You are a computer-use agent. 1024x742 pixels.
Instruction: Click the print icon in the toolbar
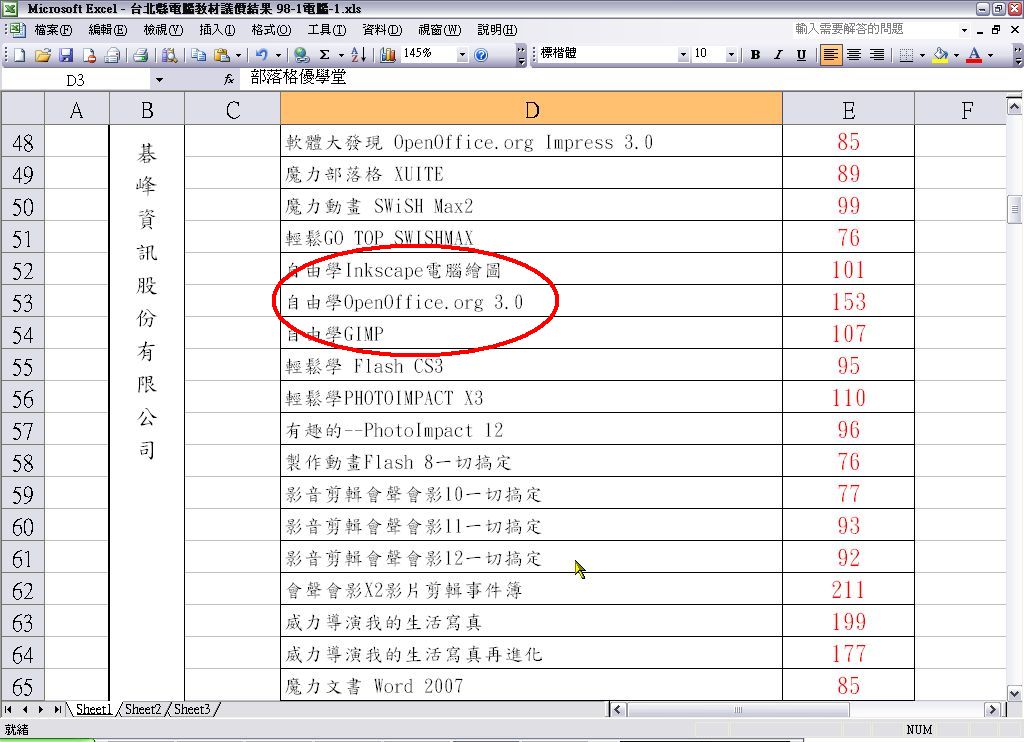[140, 55]
